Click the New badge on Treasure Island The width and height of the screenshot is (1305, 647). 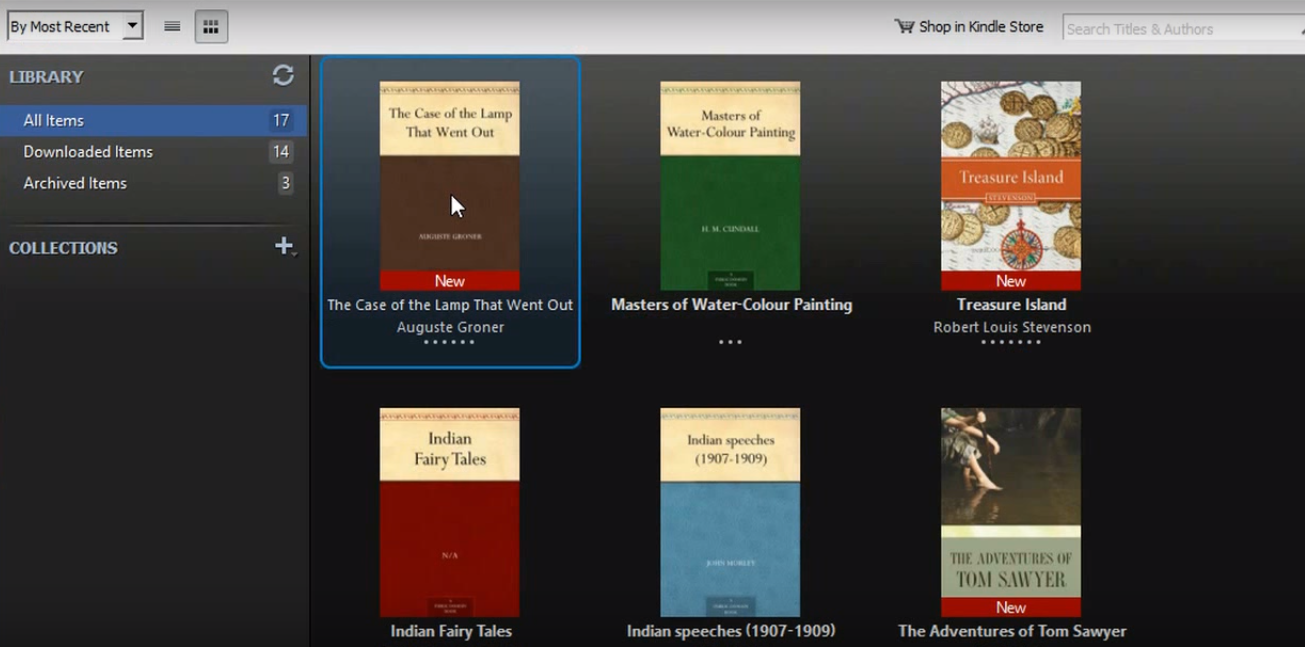tap(1011, 281)
